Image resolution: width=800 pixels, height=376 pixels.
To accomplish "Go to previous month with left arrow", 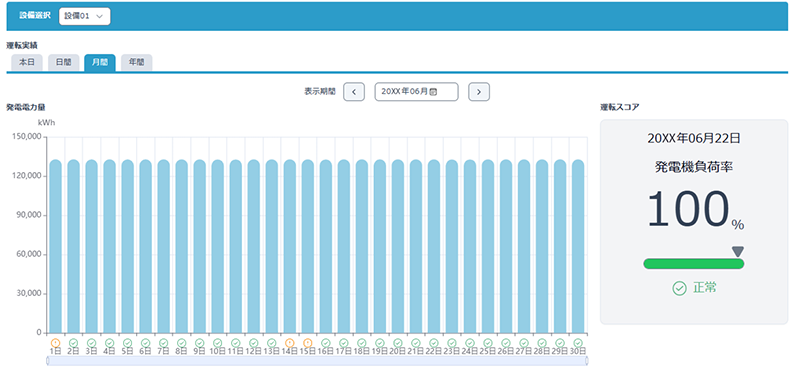I will [354, 92].
